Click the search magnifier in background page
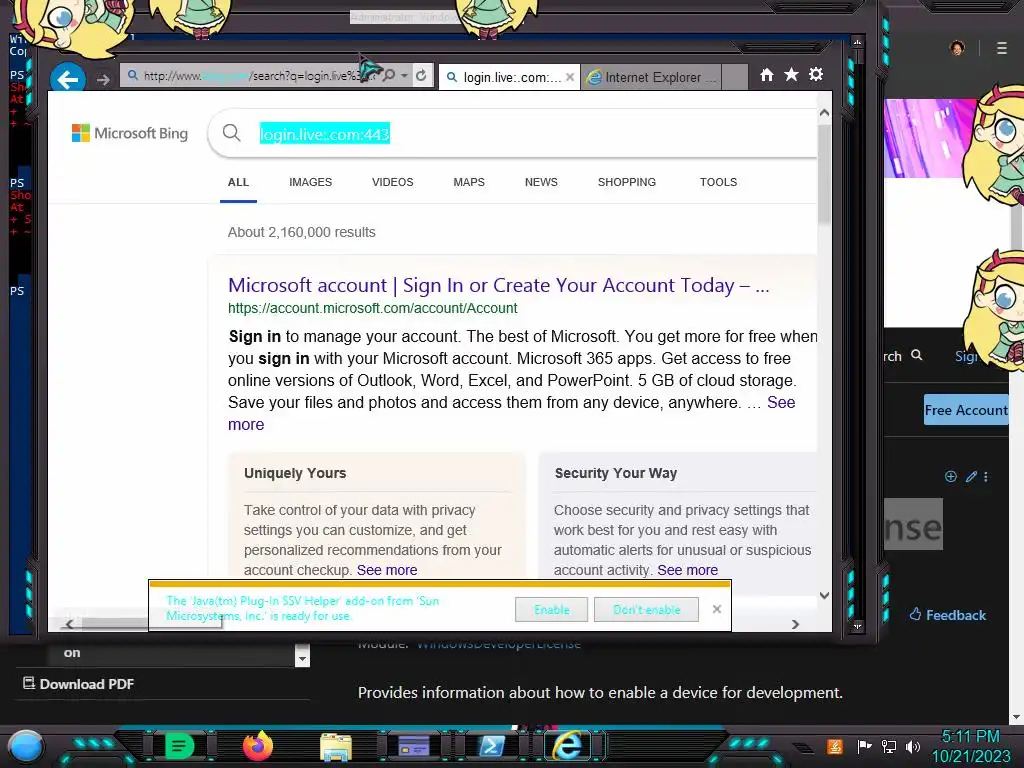The height and width of the screenshot is (768, 1024). (x=916, y=355)
